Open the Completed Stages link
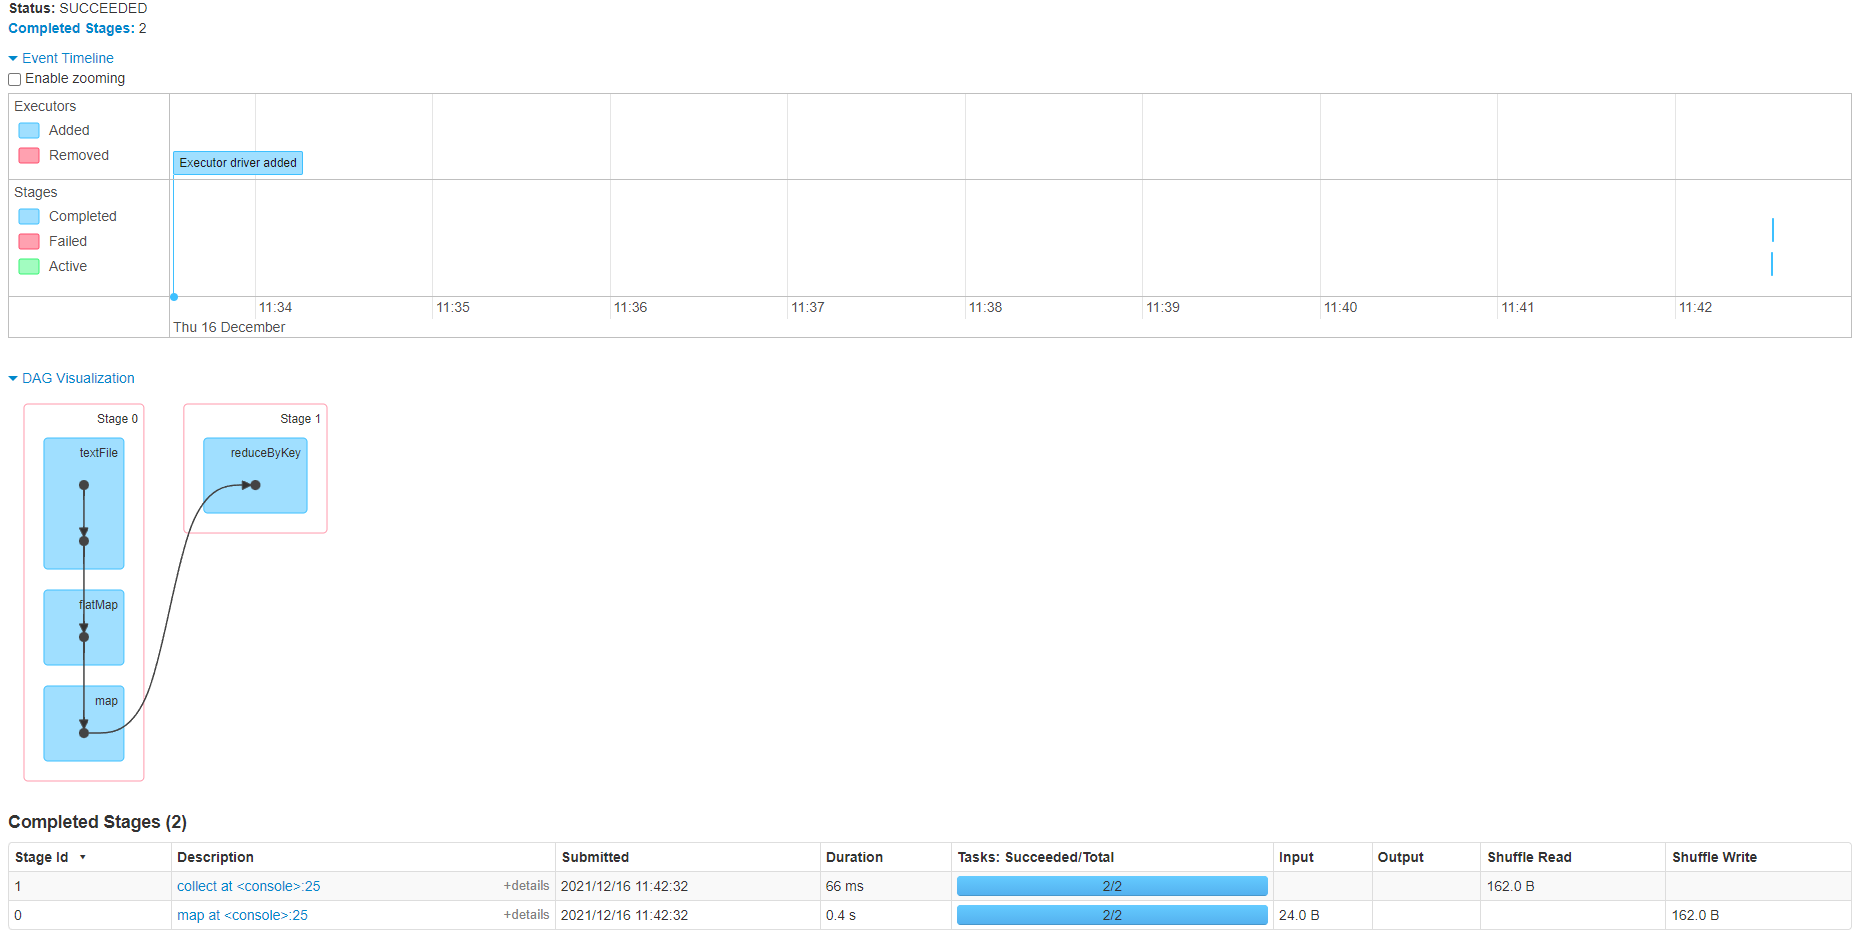This screenshot has height=943, width=1858. pyautogui.click(x=71, y=28)
